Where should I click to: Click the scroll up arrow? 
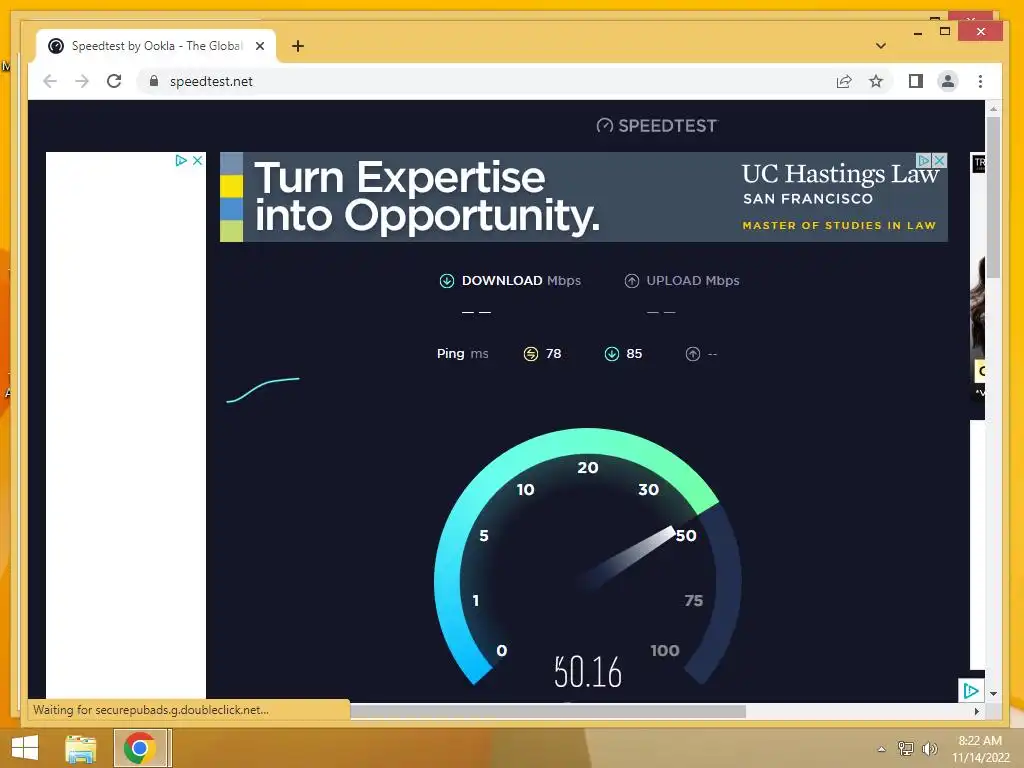(993, 108)
